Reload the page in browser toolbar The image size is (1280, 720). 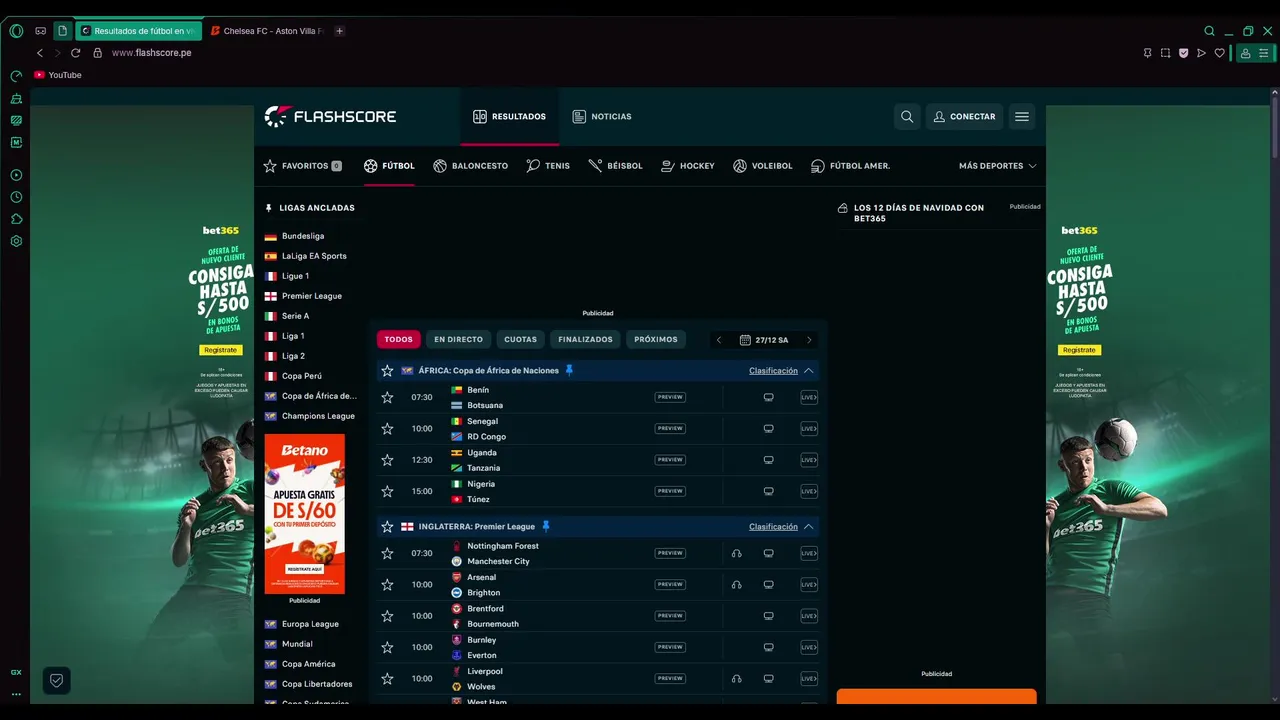click(75, 53)
